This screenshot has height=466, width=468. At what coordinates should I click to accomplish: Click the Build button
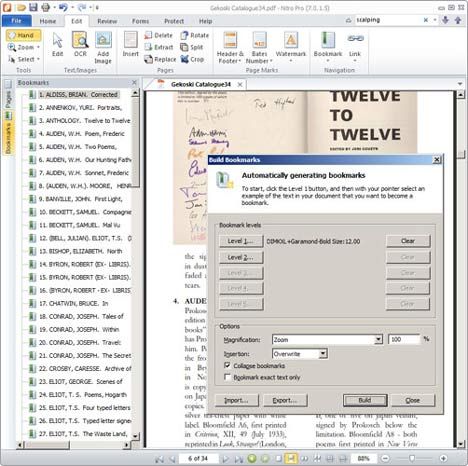[x=365, y=400]
